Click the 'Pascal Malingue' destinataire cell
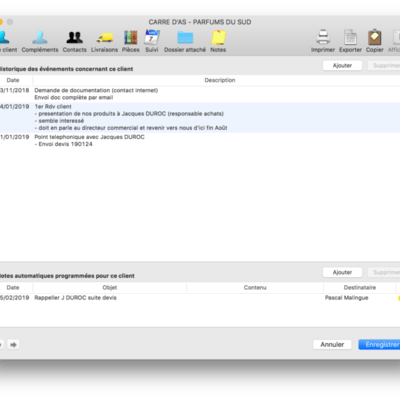Screen dimensions: 400x400 [x=347, y=298]
